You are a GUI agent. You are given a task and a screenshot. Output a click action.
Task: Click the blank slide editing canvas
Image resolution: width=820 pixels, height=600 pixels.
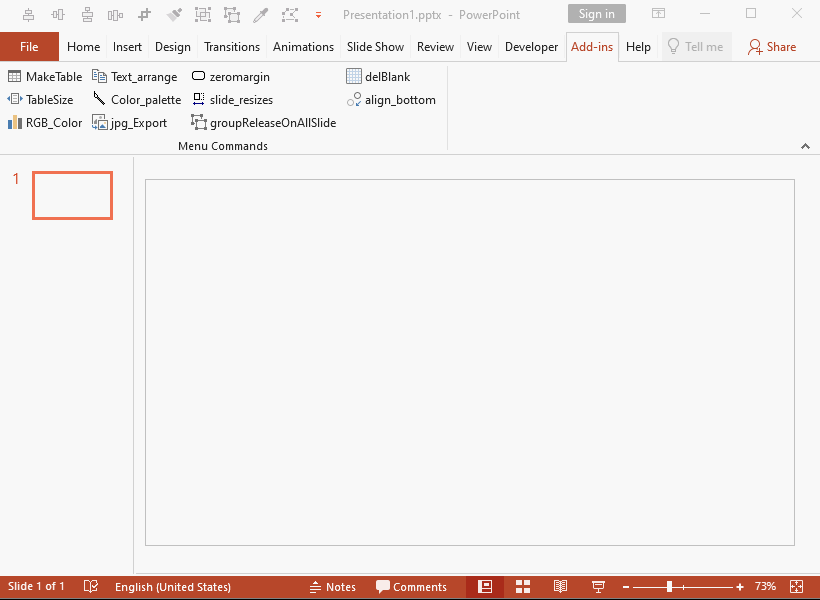470,362
